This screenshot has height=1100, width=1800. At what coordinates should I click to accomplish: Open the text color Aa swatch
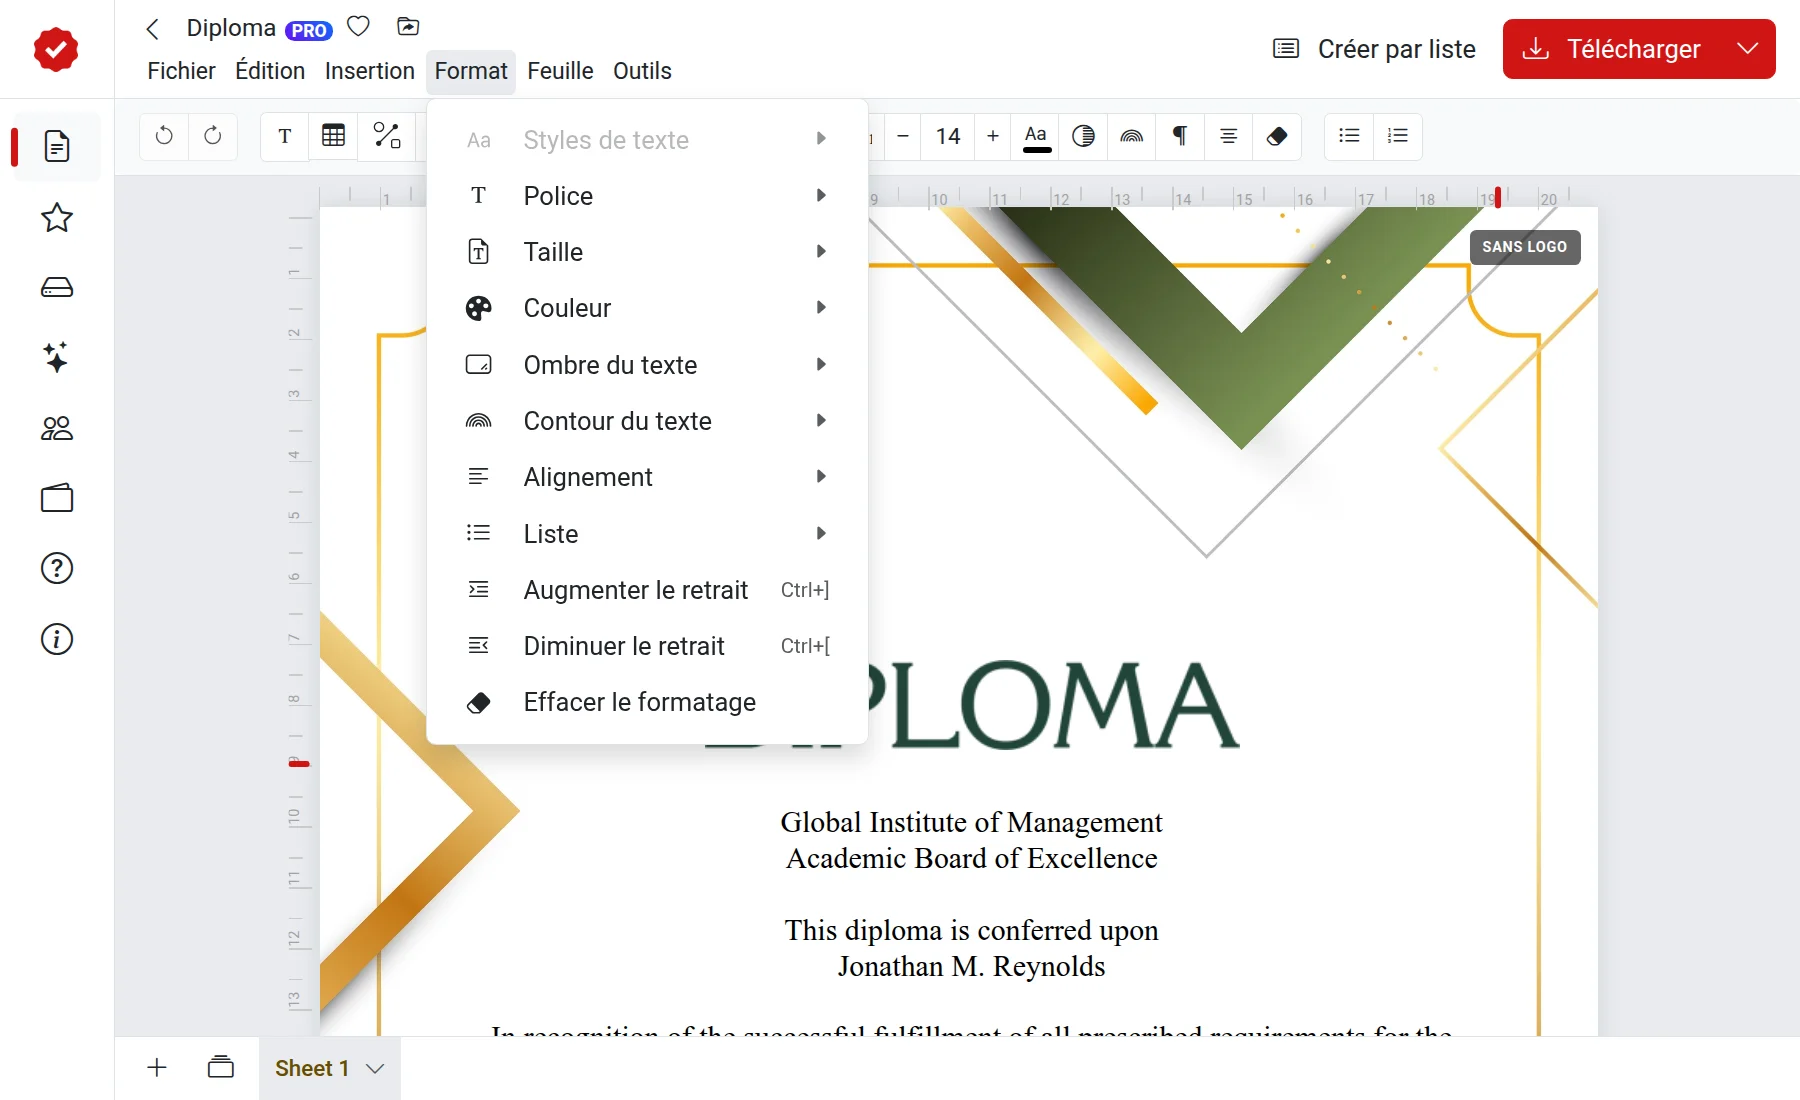coord(1037,137)
